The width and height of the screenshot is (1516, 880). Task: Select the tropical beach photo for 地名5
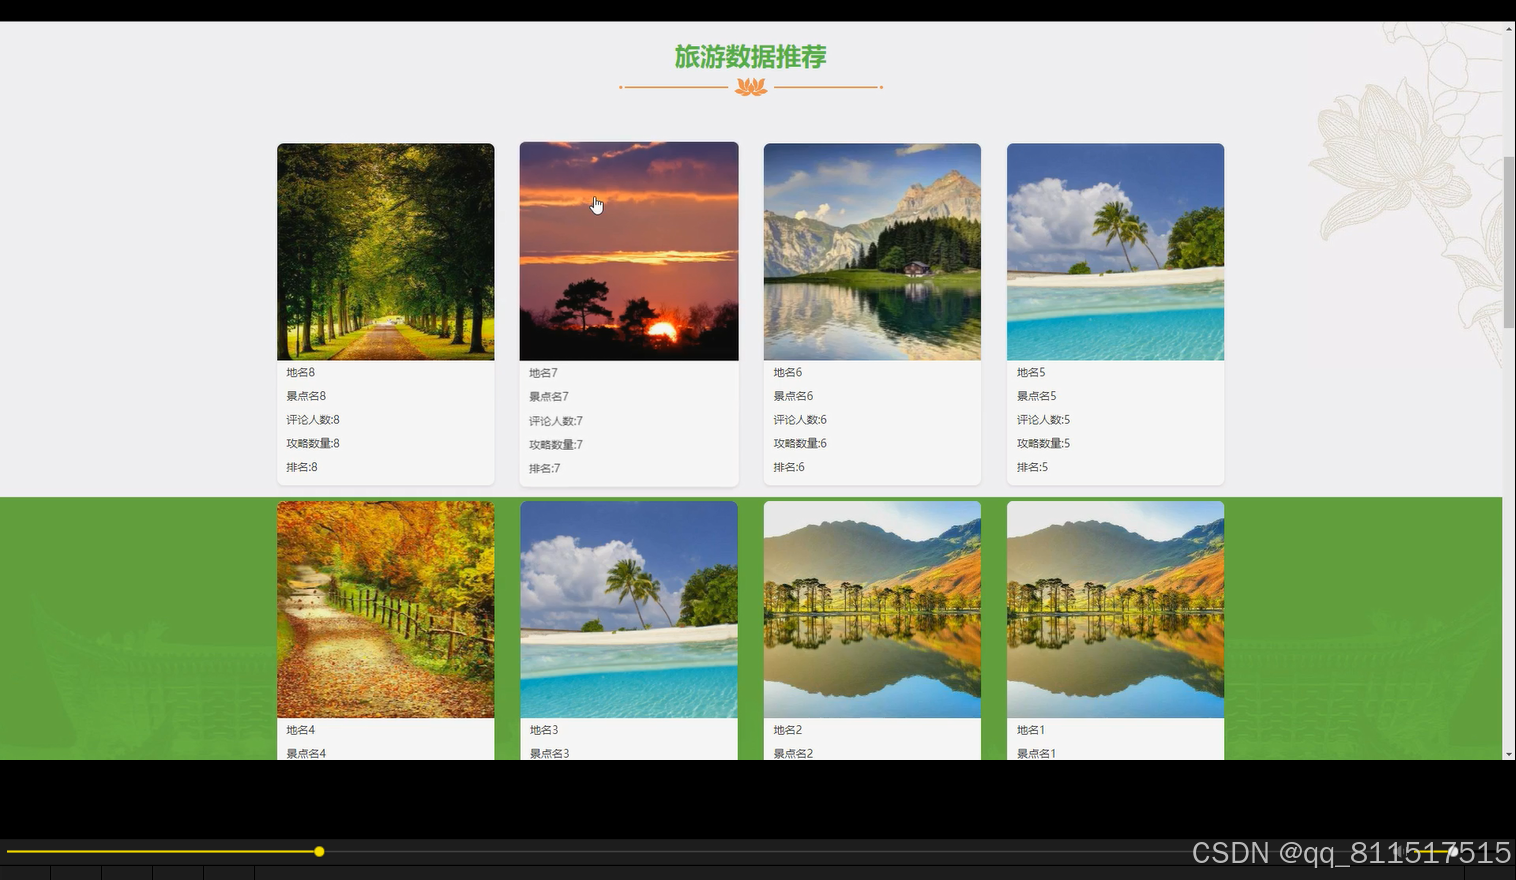(1114, 251)
